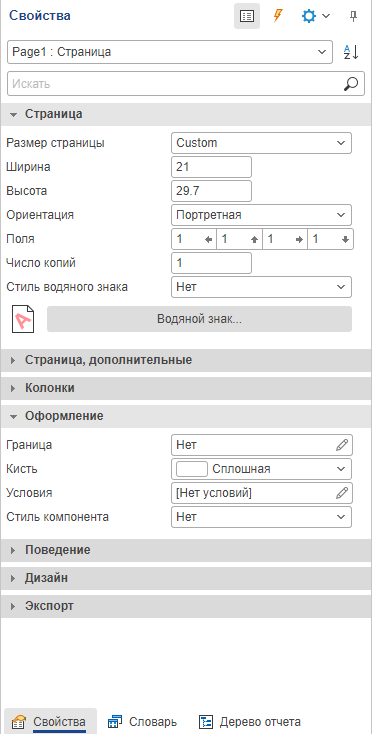Click the Словарь tab icon
The height and width of the screenshot is (734, 372).
115,721
